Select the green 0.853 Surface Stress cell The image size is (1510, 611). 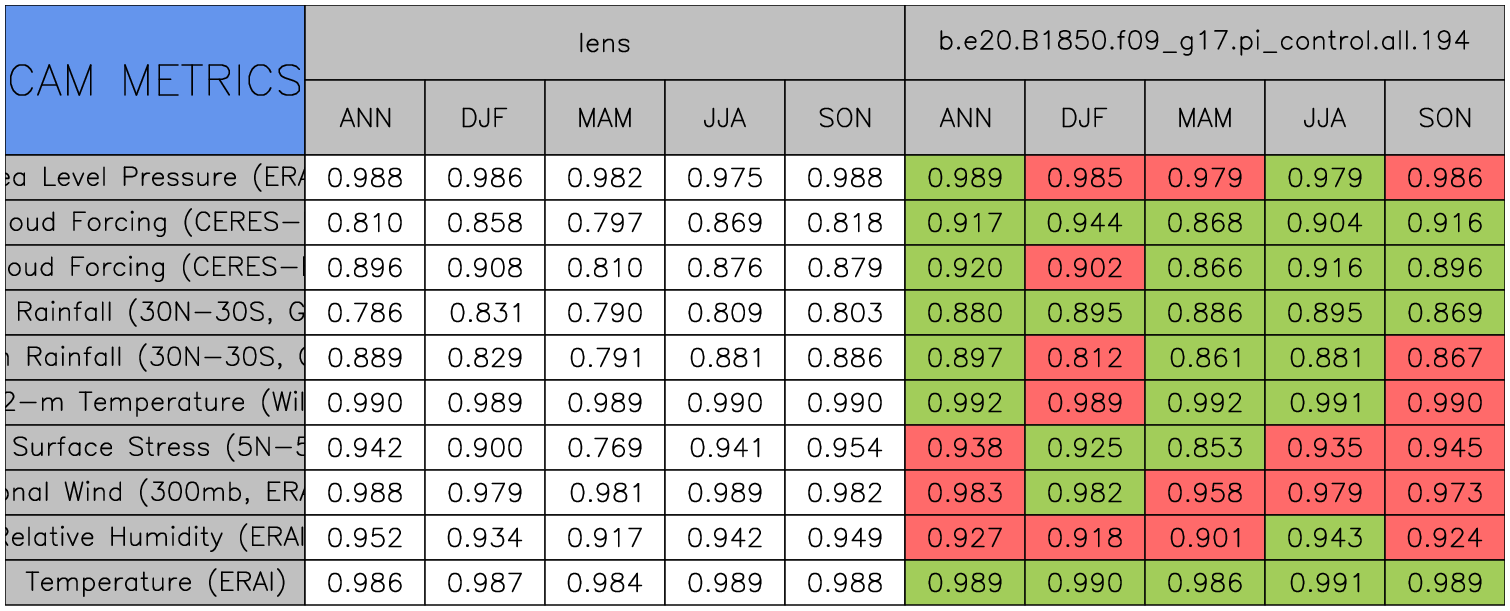pyautogui.click(x=1204, y=448)
